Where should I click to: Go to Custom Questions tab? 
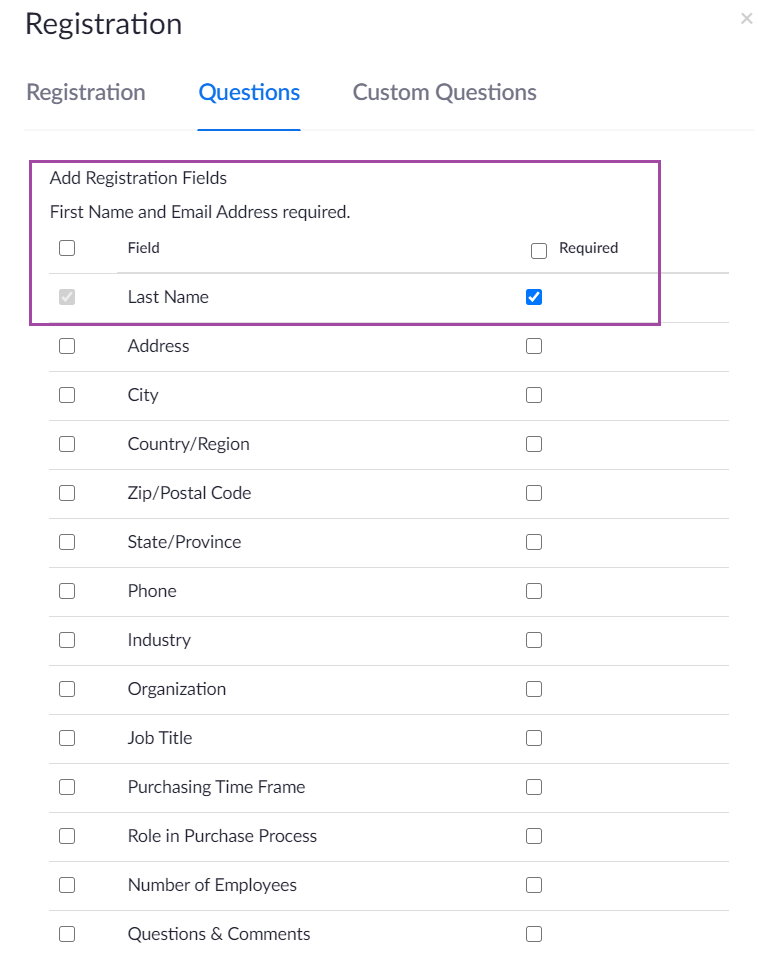[444, 93]
